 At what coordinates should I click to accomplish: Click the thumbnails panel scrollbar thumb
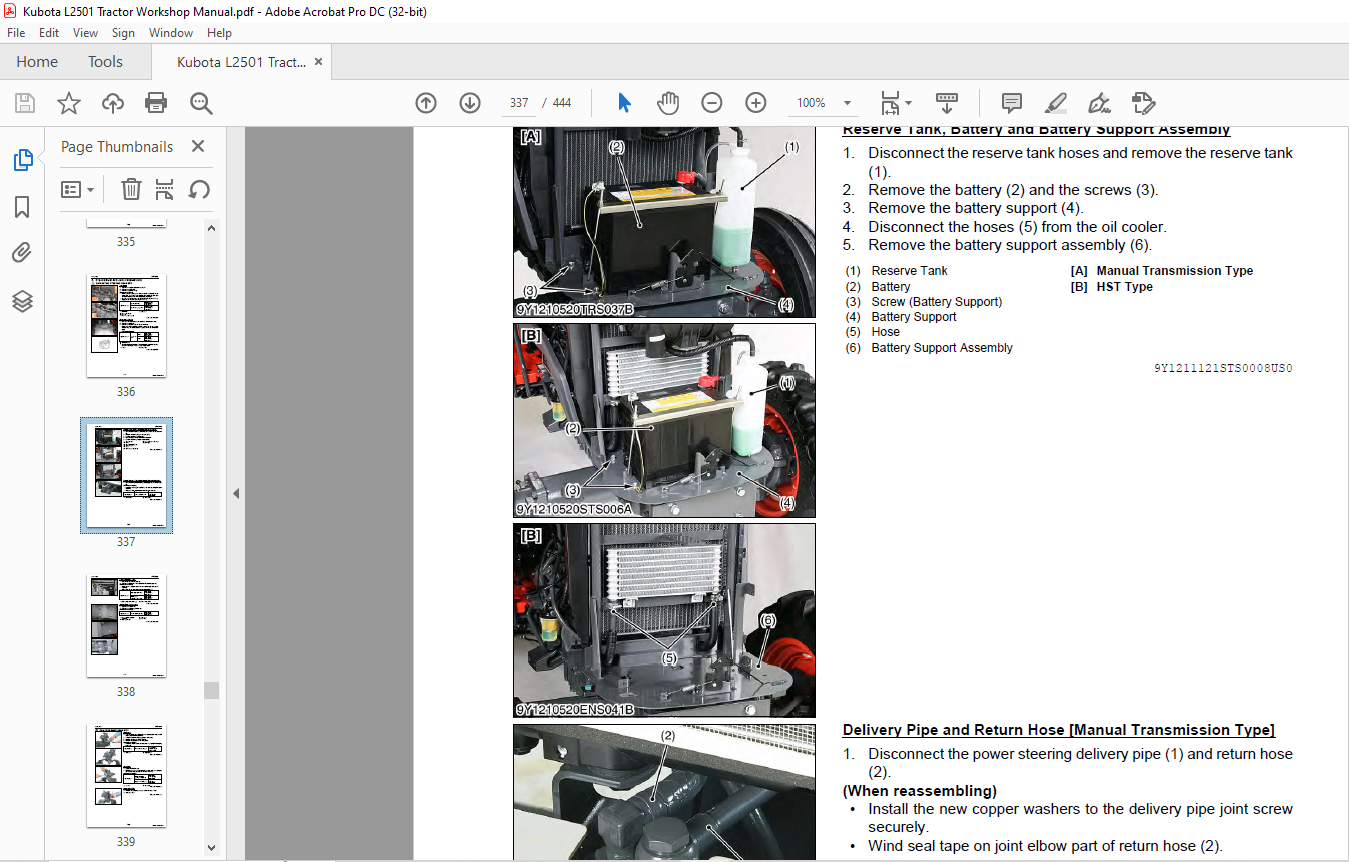coord(211,690)
